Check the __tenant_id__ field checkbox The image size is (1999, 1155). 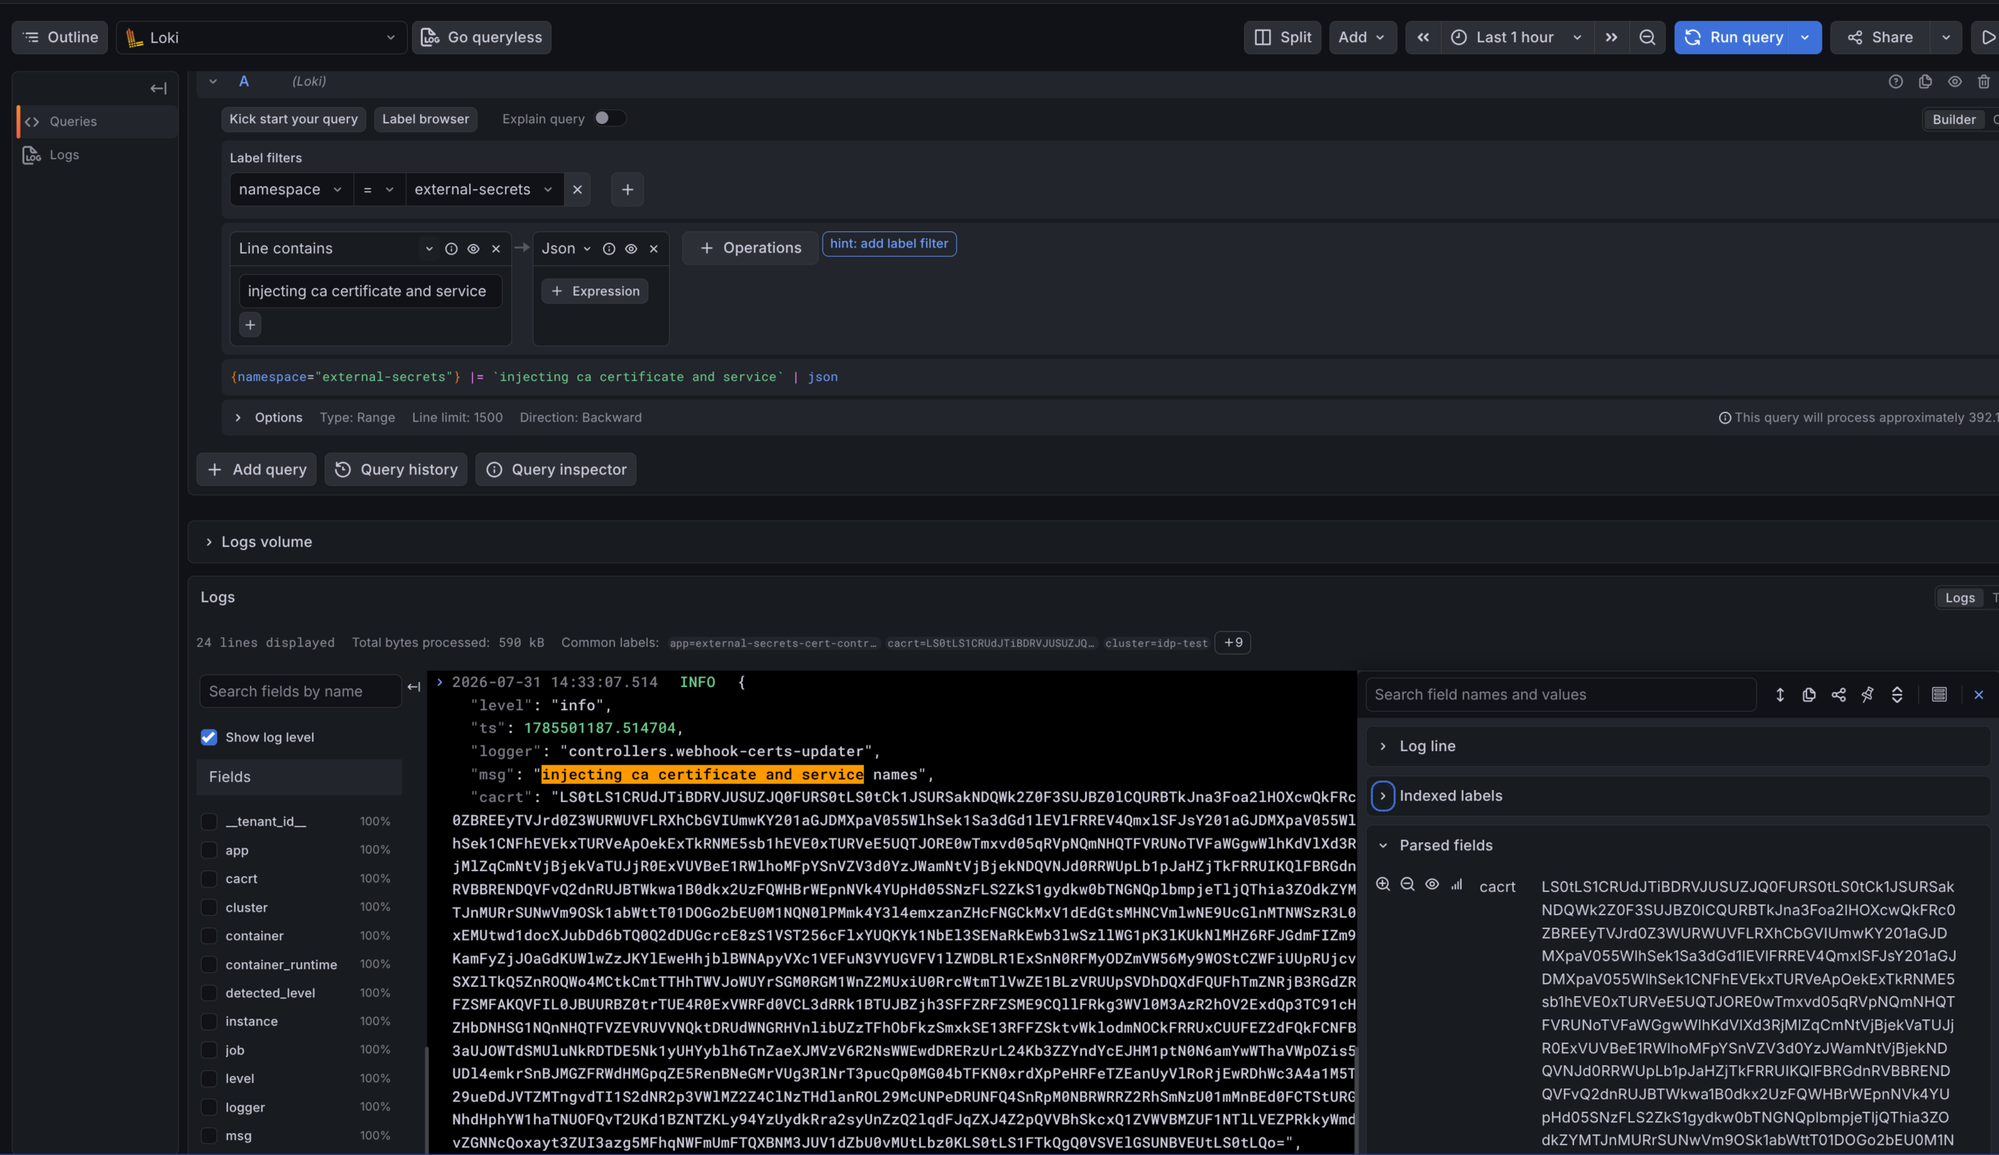209,821
